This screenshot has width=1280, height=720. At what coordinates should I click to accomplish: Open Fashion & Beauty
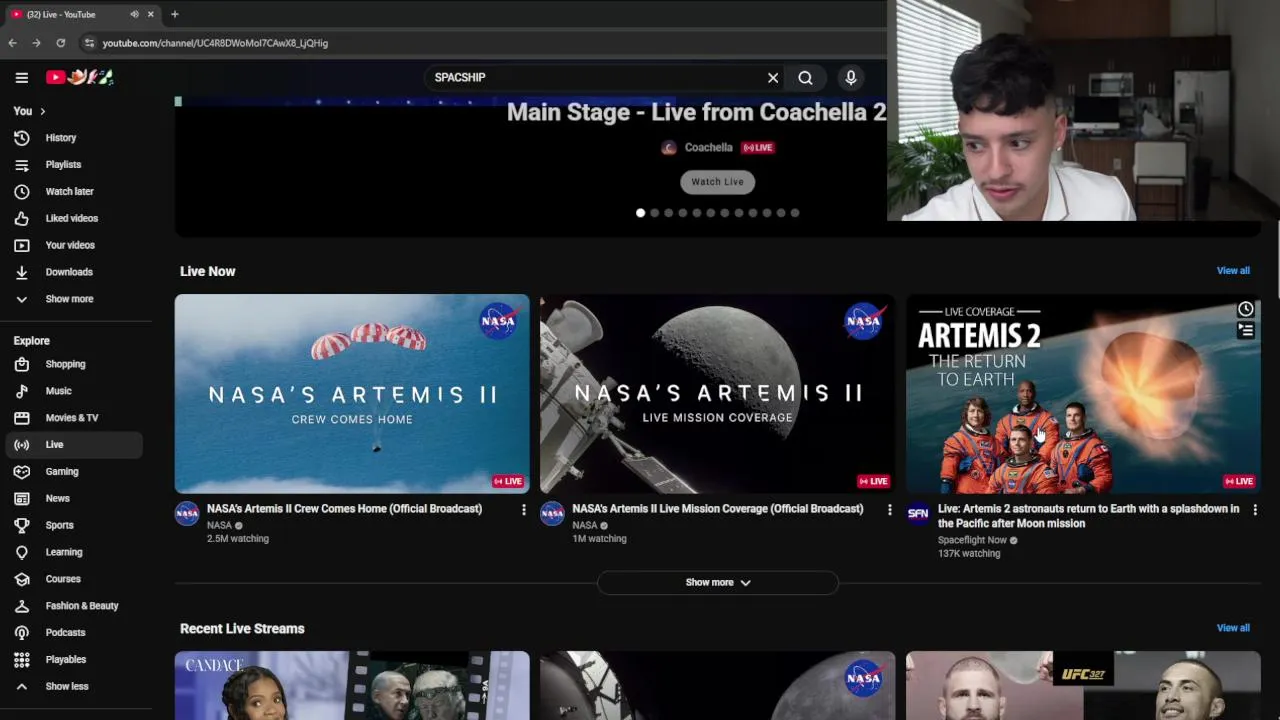click(x=73, y=606)
